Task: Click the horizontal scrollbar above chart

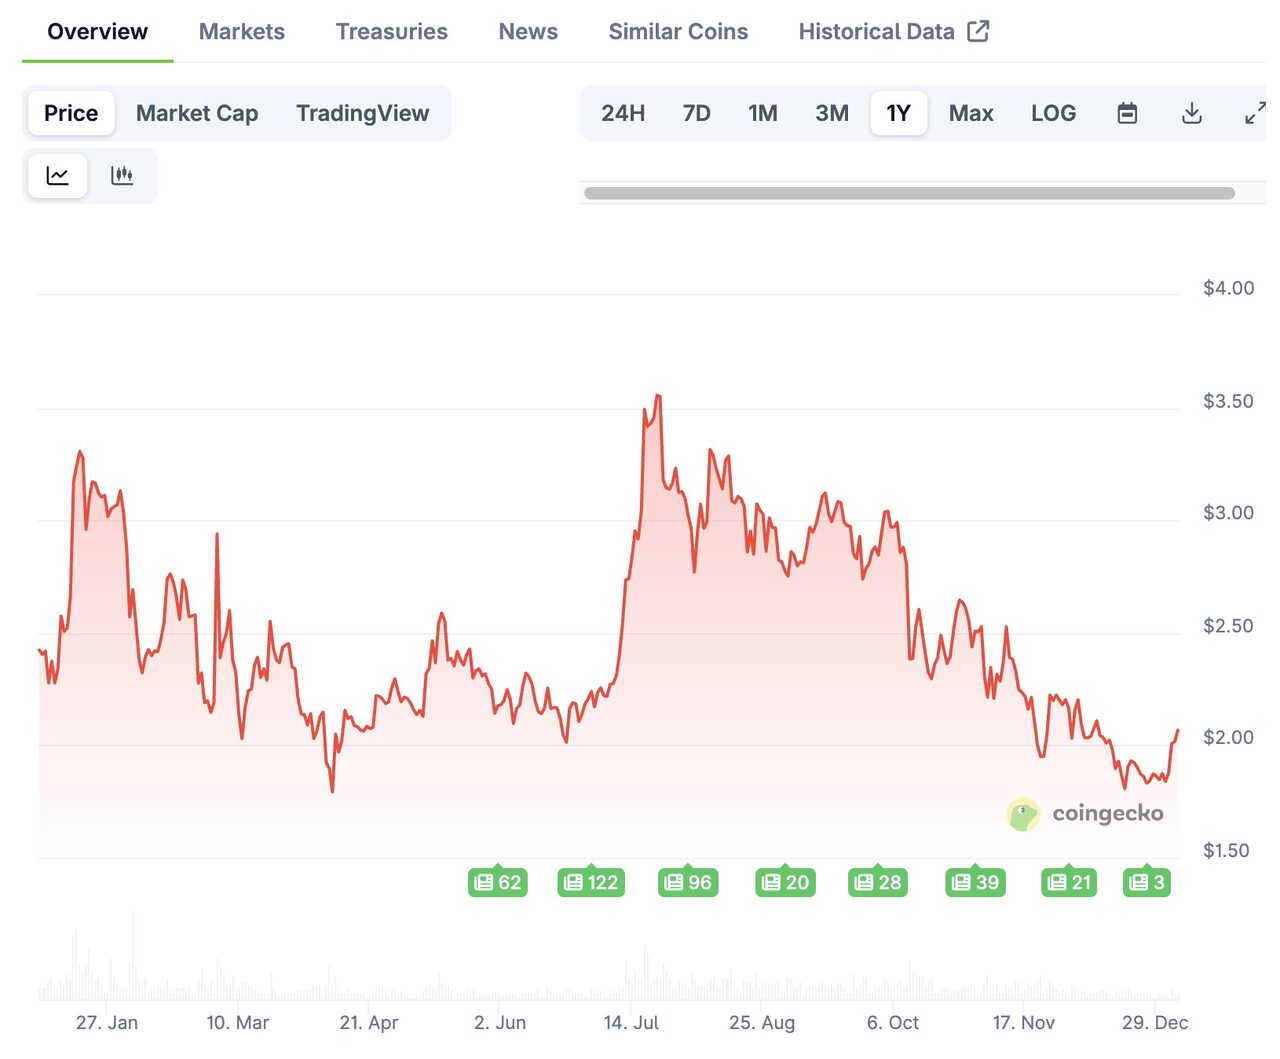Action: (x=908, y=193)
